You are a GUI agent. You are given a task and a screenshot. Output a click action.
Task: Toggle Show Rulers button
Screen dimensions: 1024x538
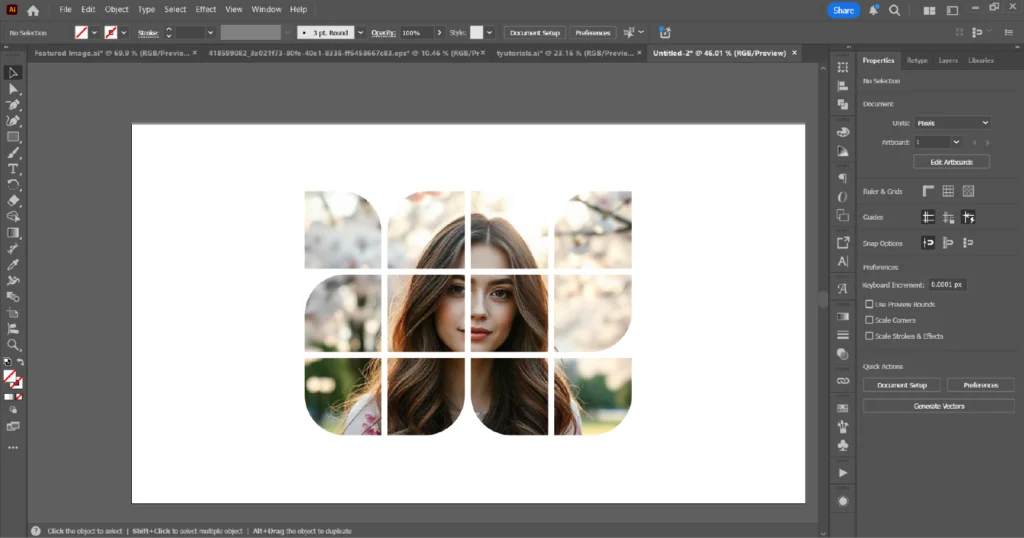pyautogui.click(x=928, y=191)
